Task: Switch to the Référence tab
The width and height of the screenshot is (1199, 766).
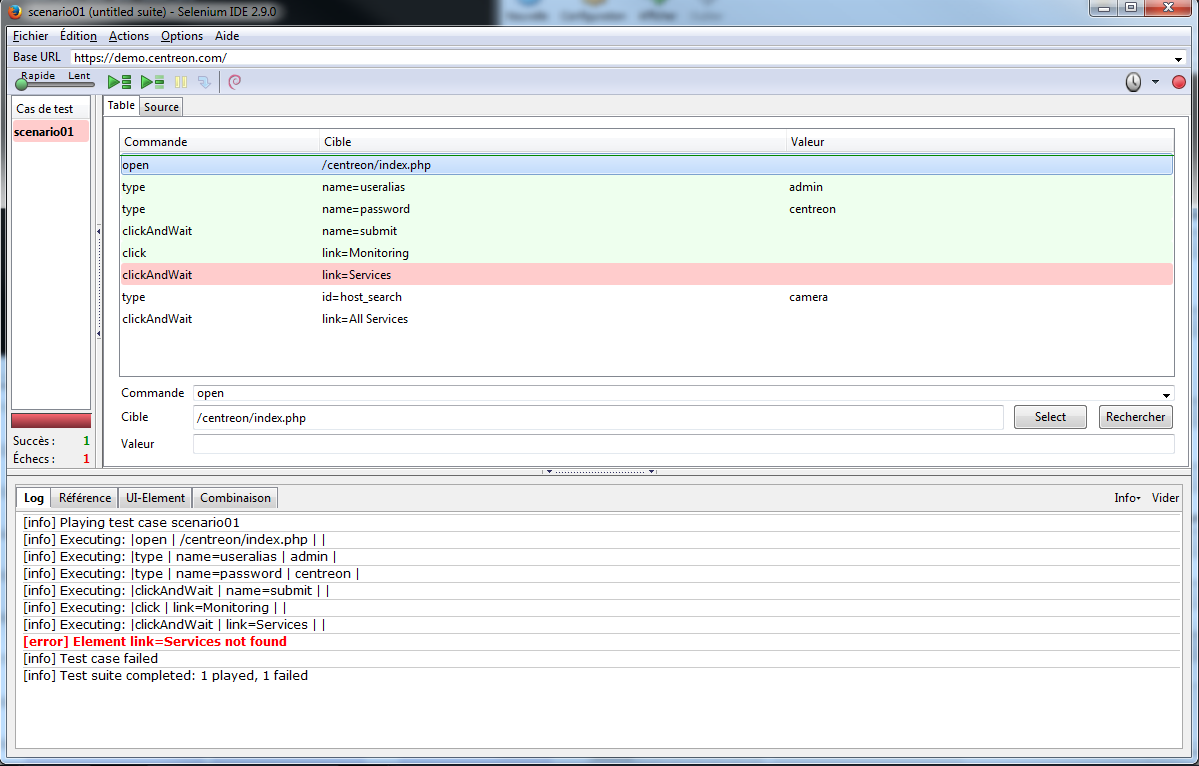Action: [85, 498]
